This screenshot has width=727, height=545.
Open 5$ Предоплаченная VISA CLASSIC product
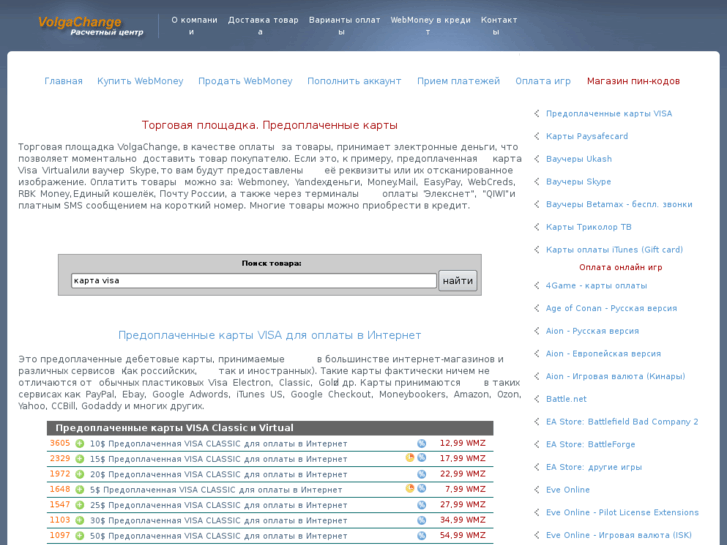216,490
